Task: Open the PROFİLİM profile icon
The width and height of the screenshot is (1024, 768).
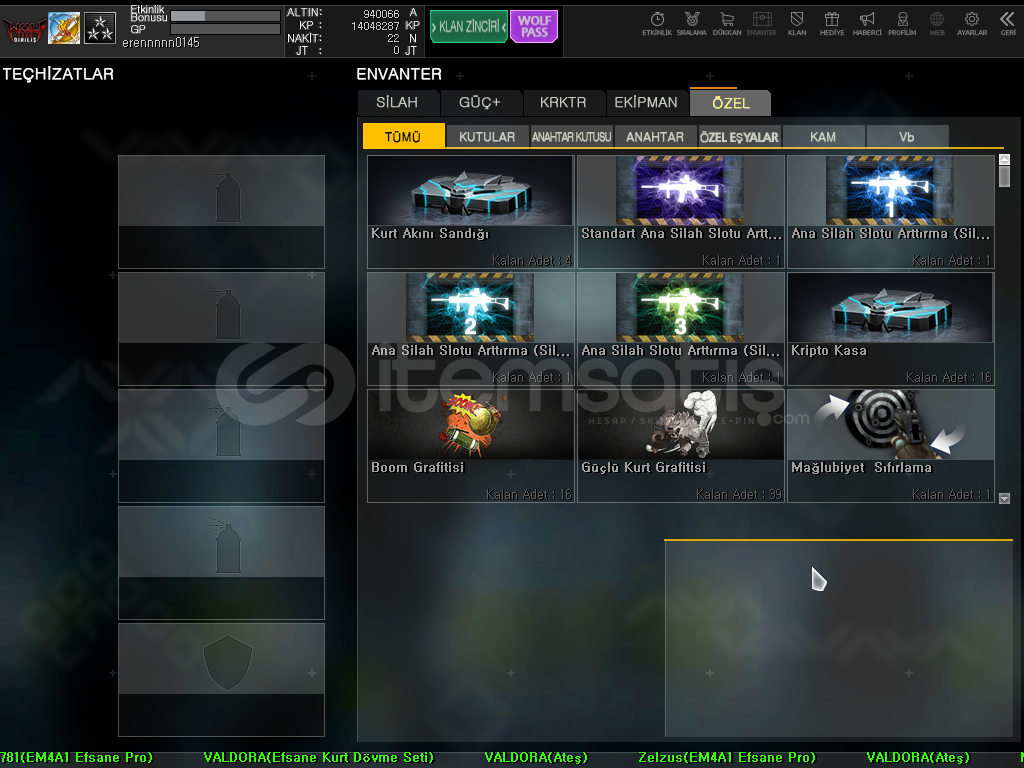Action: point(902,24)
